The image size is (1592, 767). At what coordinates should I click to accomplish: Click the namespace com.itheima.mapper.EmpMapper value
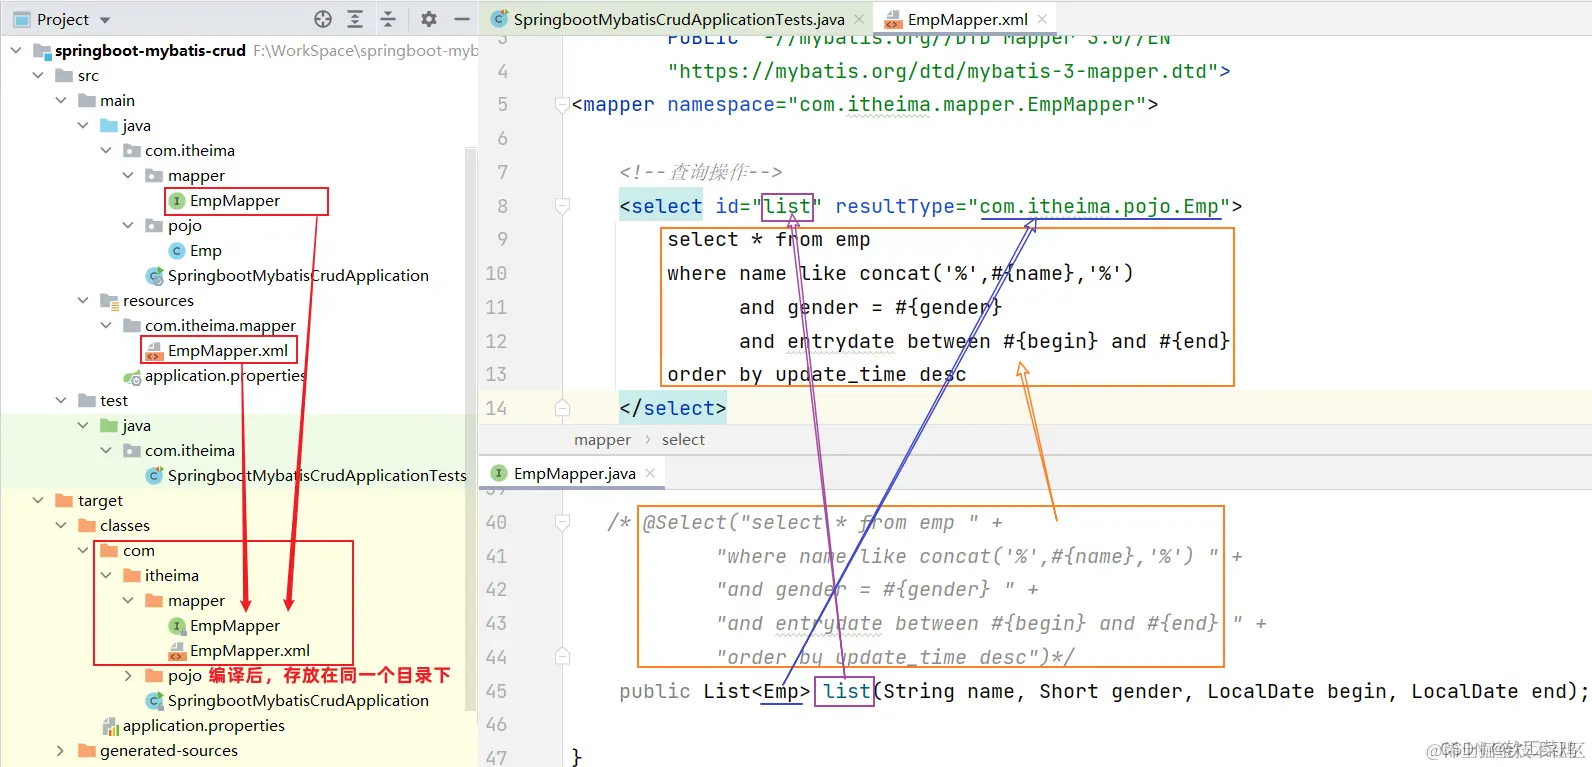coord(967,104)
